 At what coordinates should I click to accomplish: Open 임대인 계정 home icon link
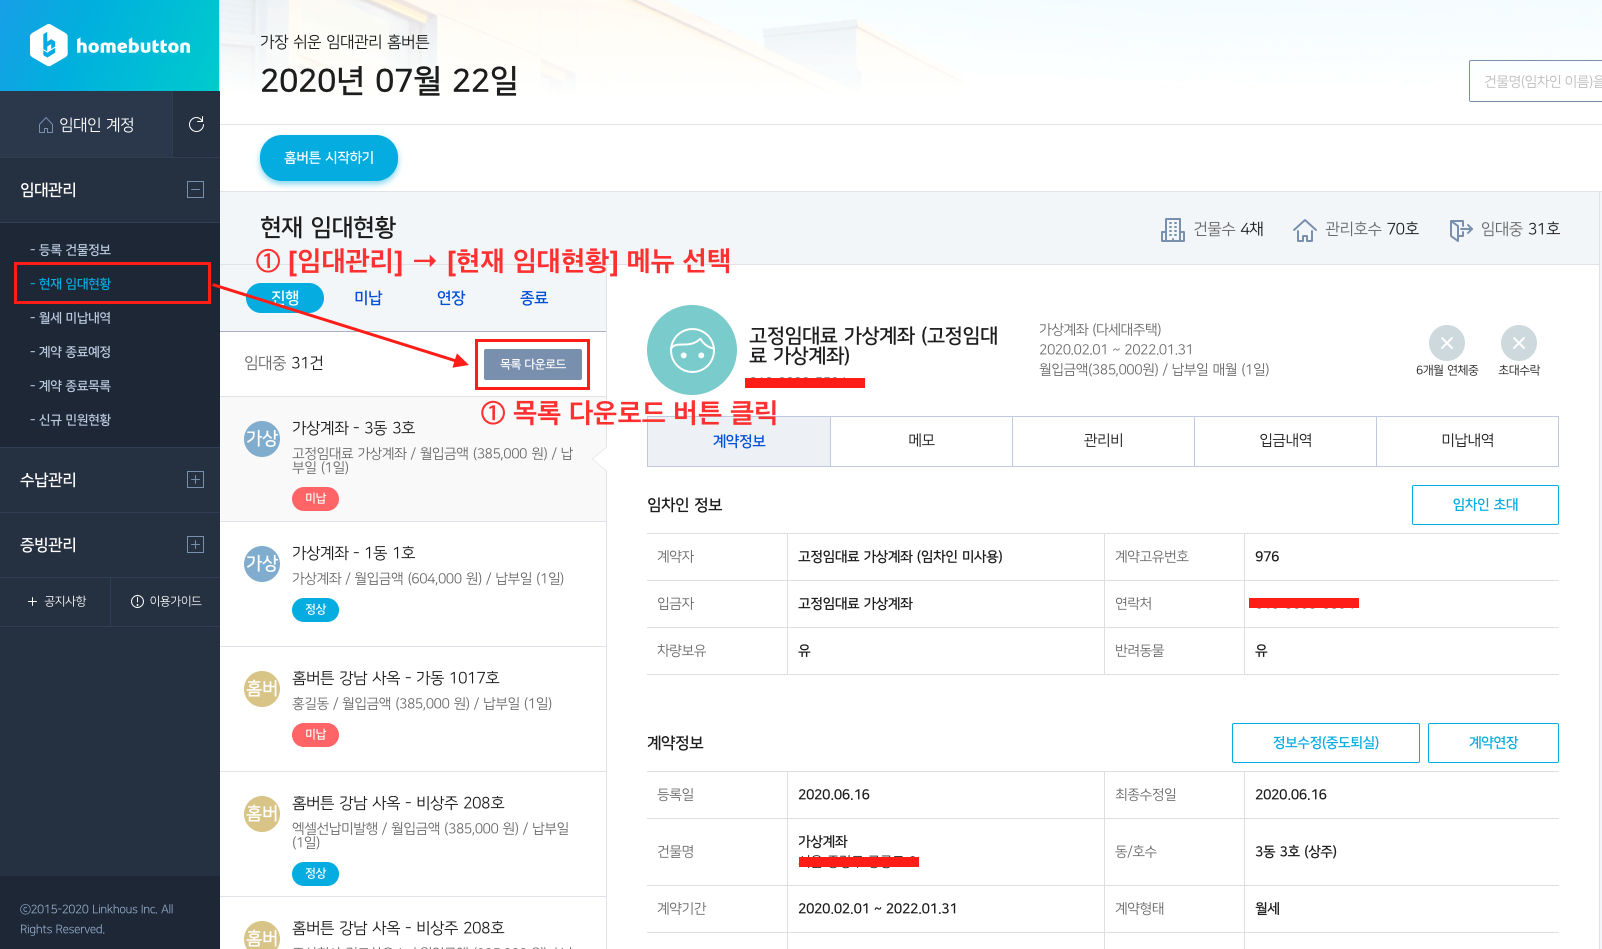[x=86, y=125]
